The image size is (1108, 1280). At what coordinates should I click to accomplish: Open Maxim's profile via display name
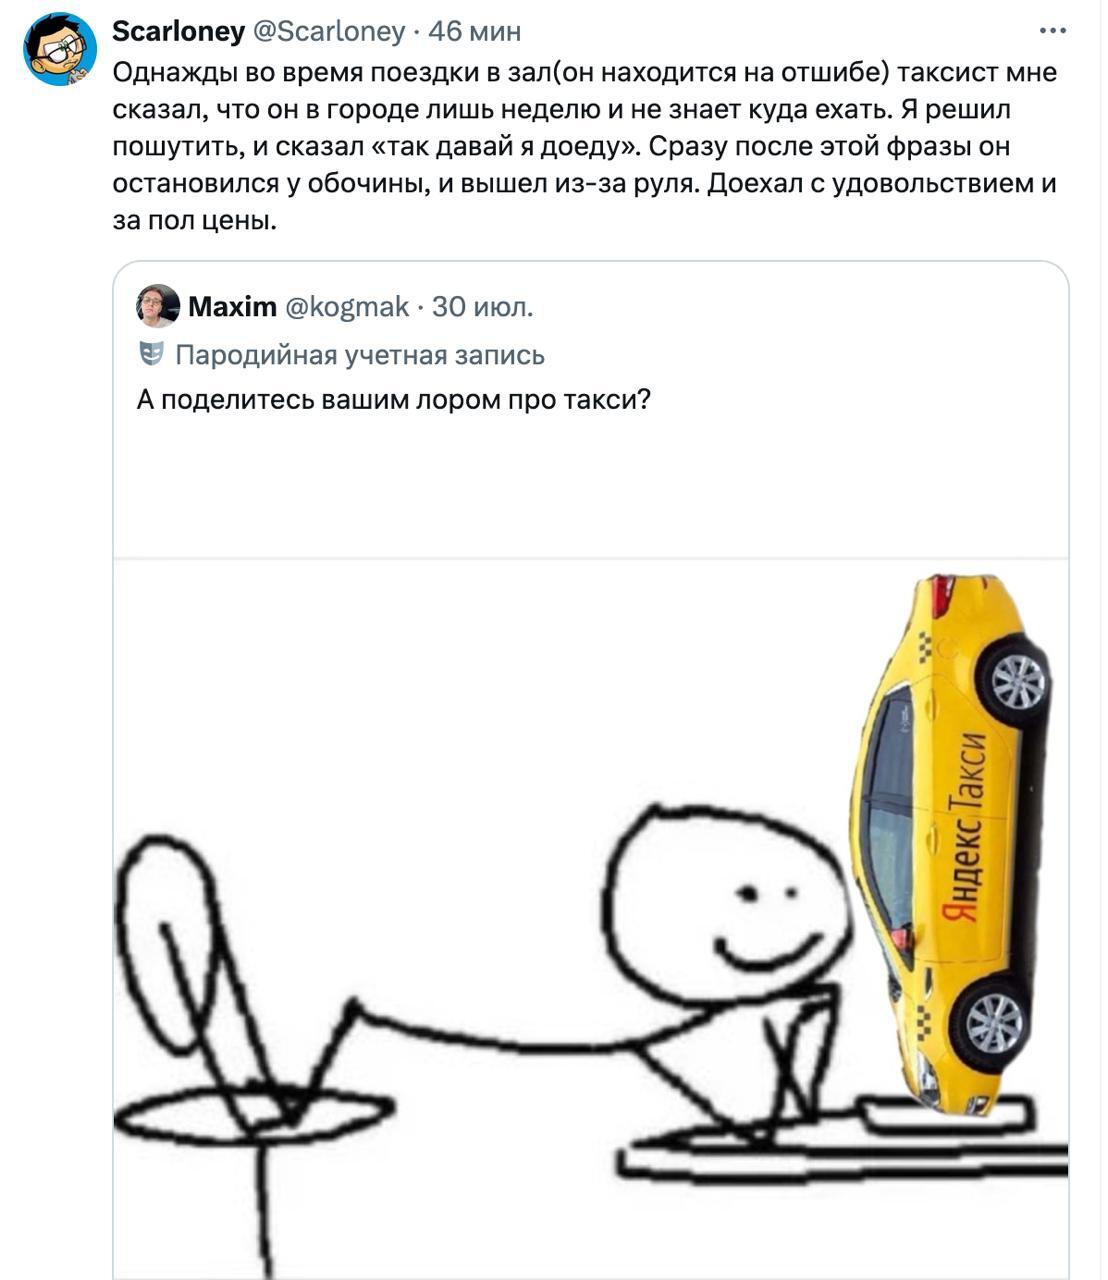coord(232,306)
